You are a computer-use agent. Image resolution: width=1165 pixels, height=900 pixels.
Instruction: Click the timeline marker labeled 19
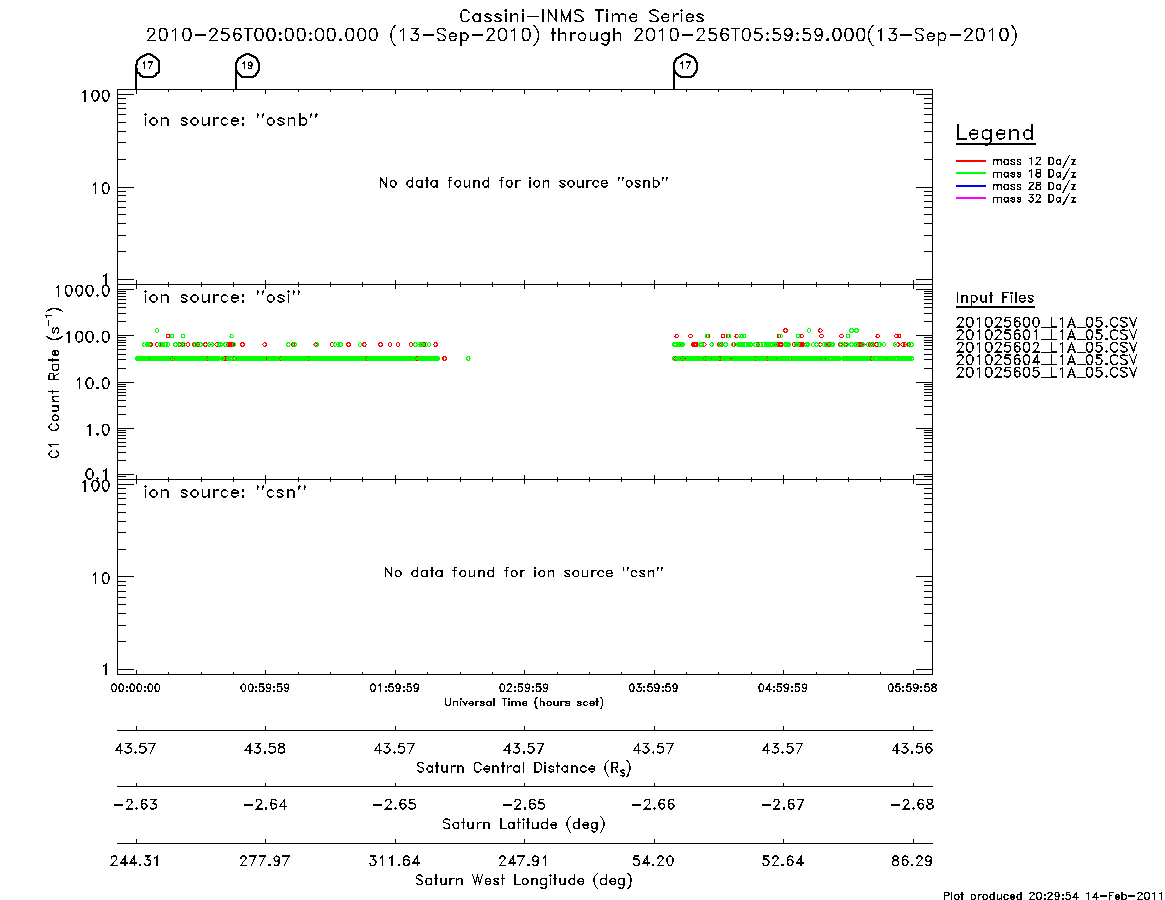tap(247, 65)
